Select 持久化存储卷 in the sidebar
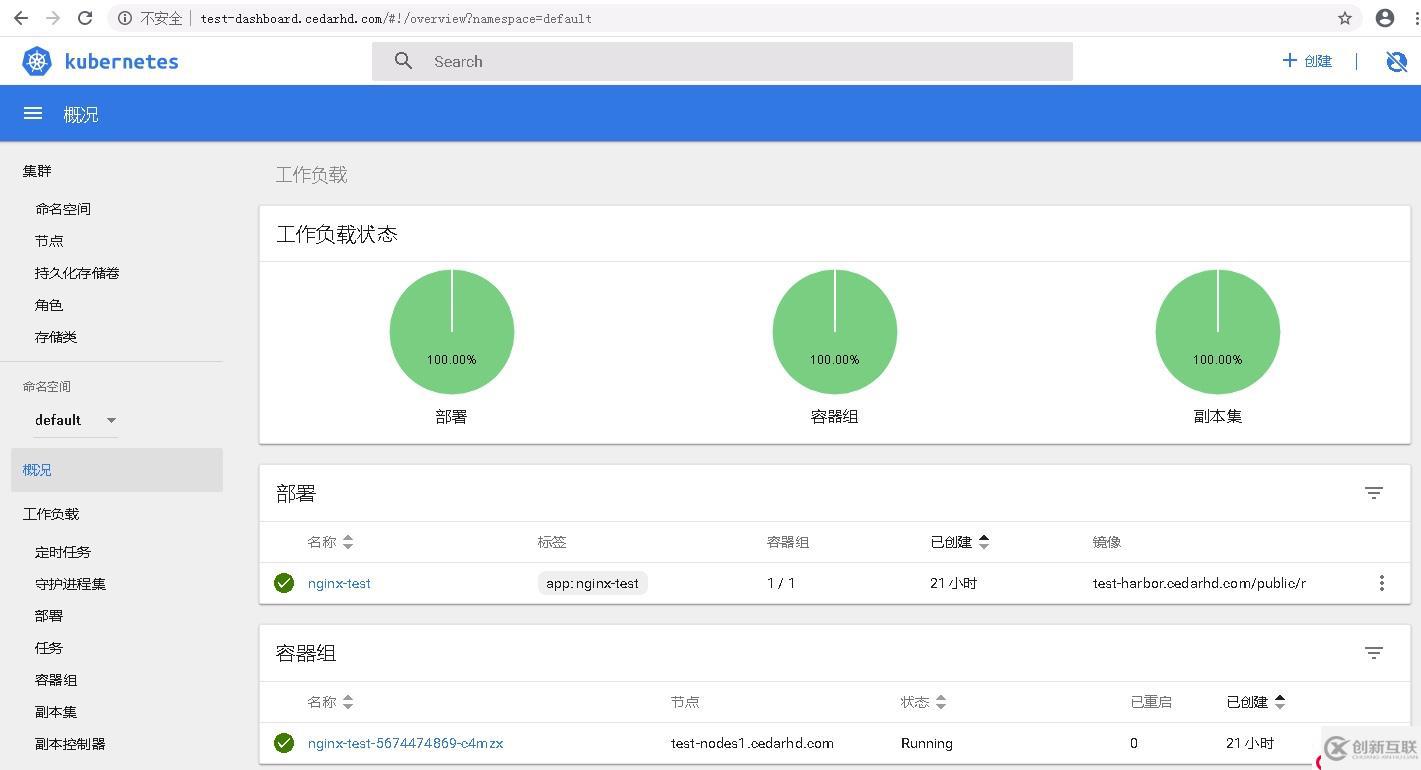The height and width of the screenshot is (770, 1421). click(x=77, y=273)
